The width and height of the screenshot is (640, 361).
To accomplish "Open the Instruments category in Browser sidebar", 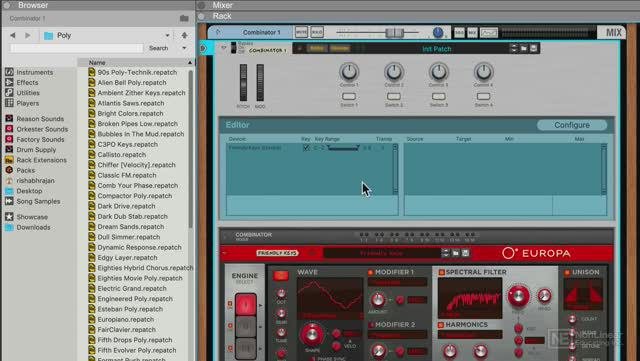I will click(29, 72).
